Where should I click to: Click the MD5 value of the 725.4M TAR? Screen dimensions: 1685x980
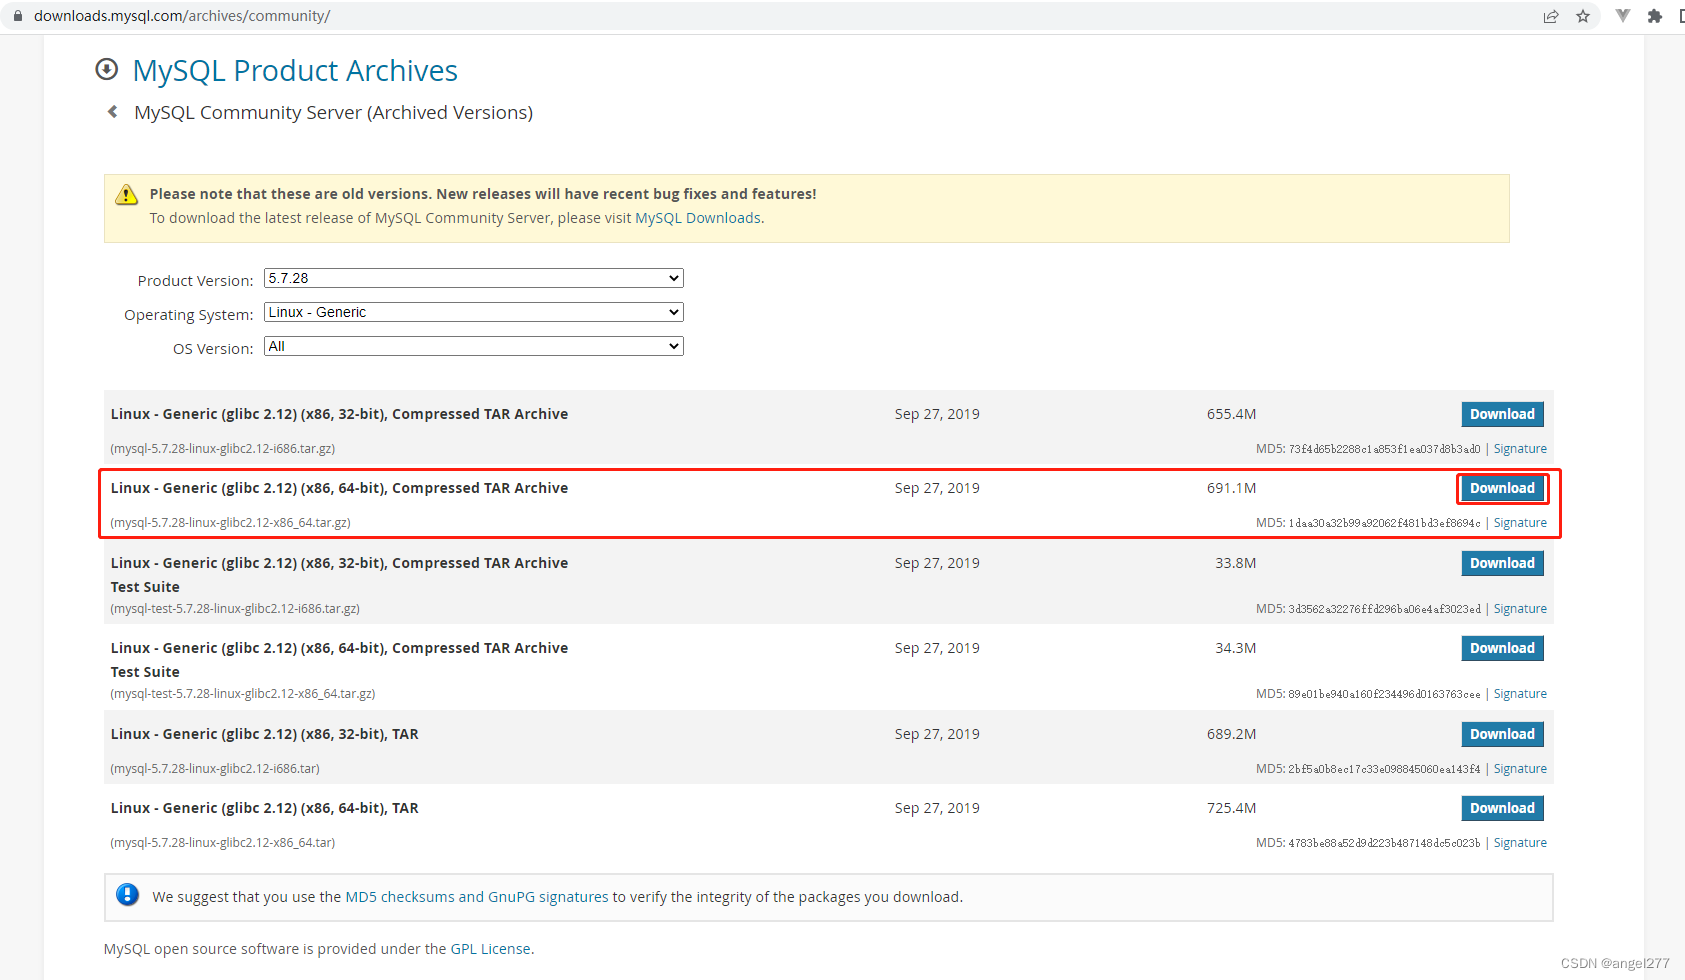point(1384,843)
